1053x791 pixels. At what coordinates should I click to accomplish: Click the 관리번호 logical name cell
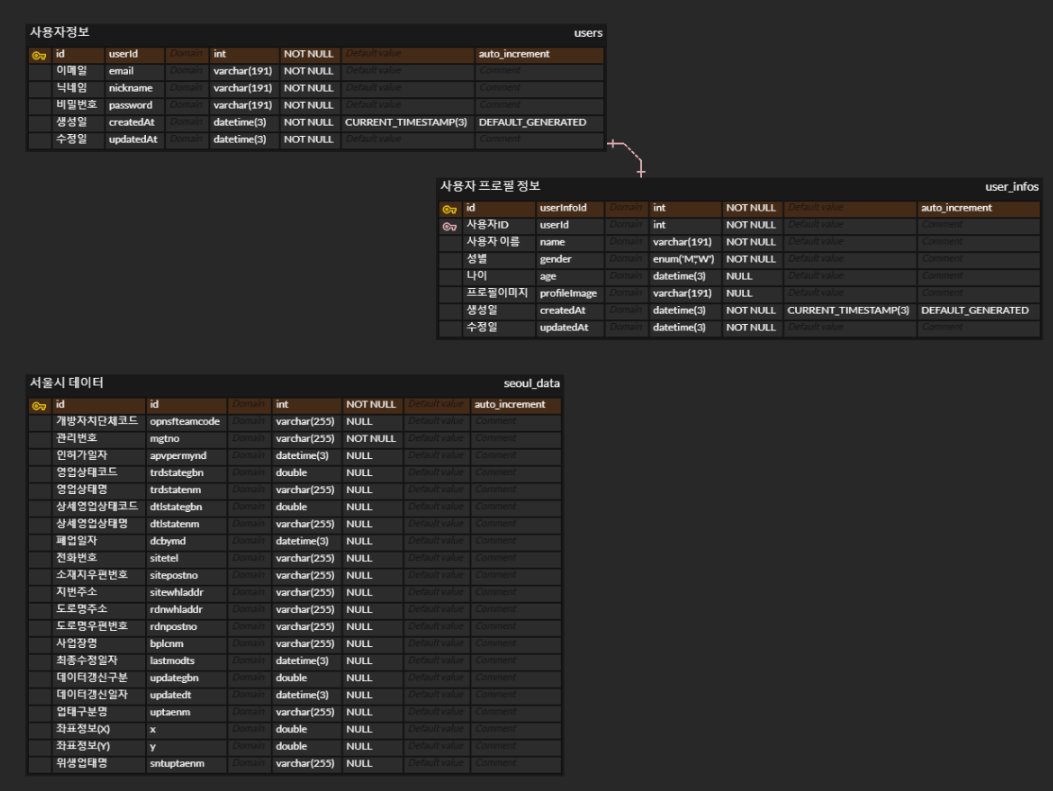point(99,438)
